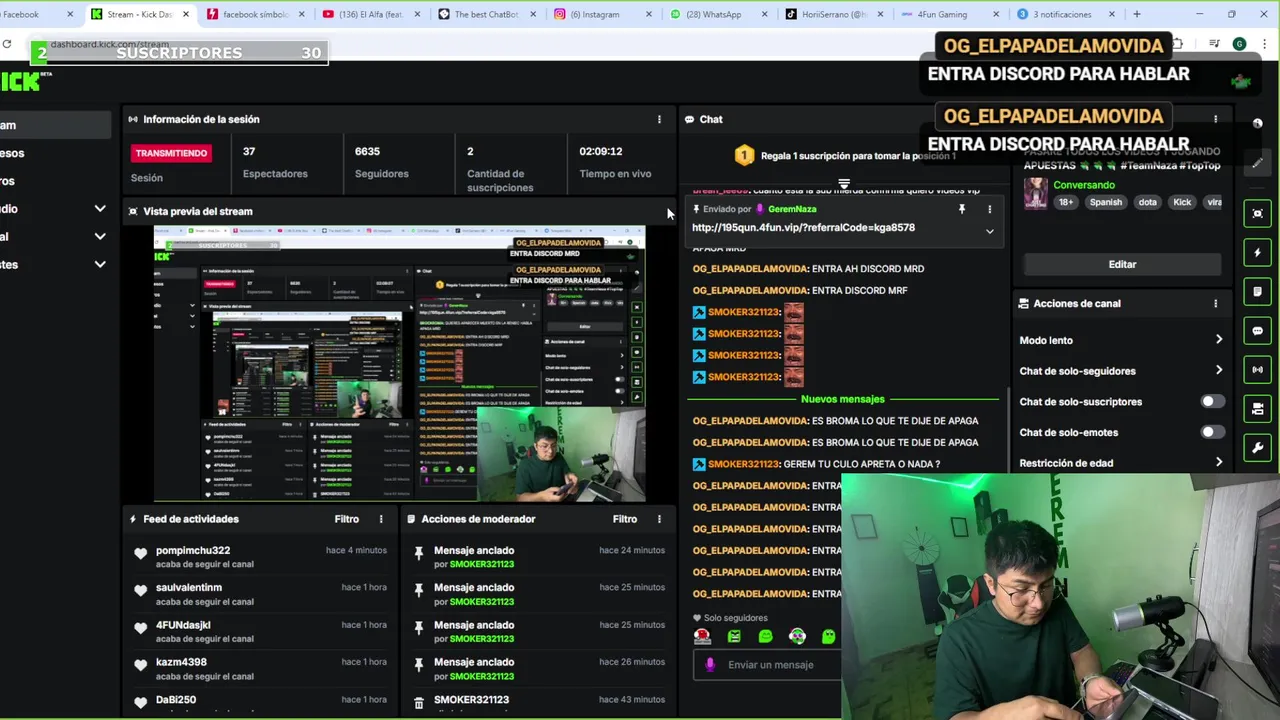Open Acciones de canal three-dot menu
This screenshot has height=720, width=1280.
click(1216, 303)
